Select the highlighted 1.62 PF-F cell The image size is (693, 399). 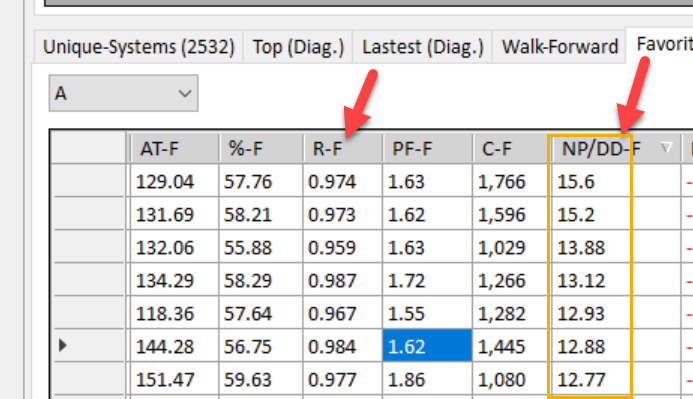(427, 346)
